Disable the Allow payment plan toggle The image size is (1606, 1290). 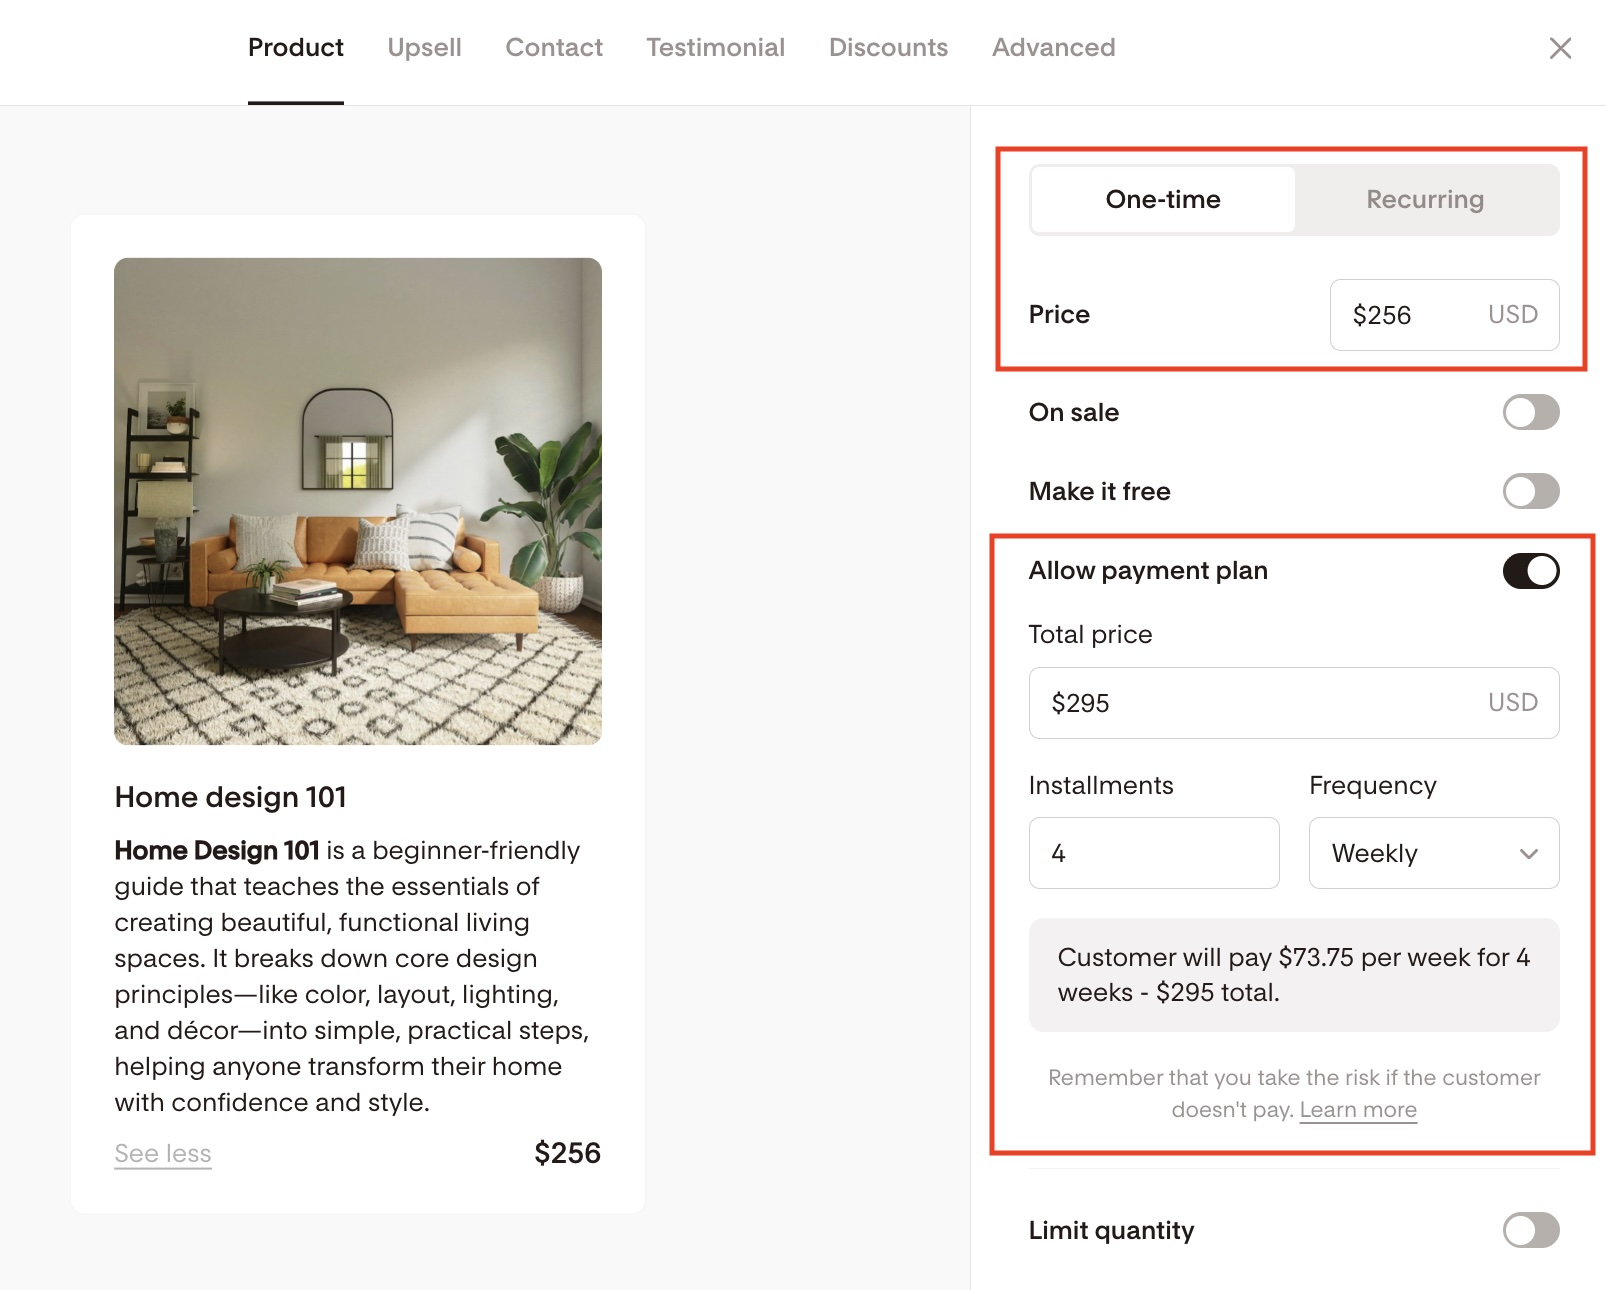pyautogui.click(x=1530, y=571)
